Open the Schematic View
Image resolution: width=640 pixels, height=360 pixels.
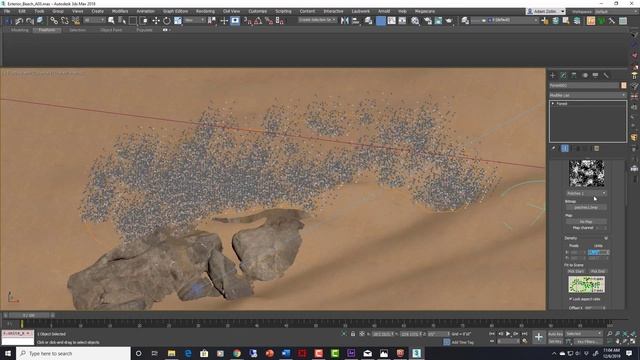pos(402,20)
